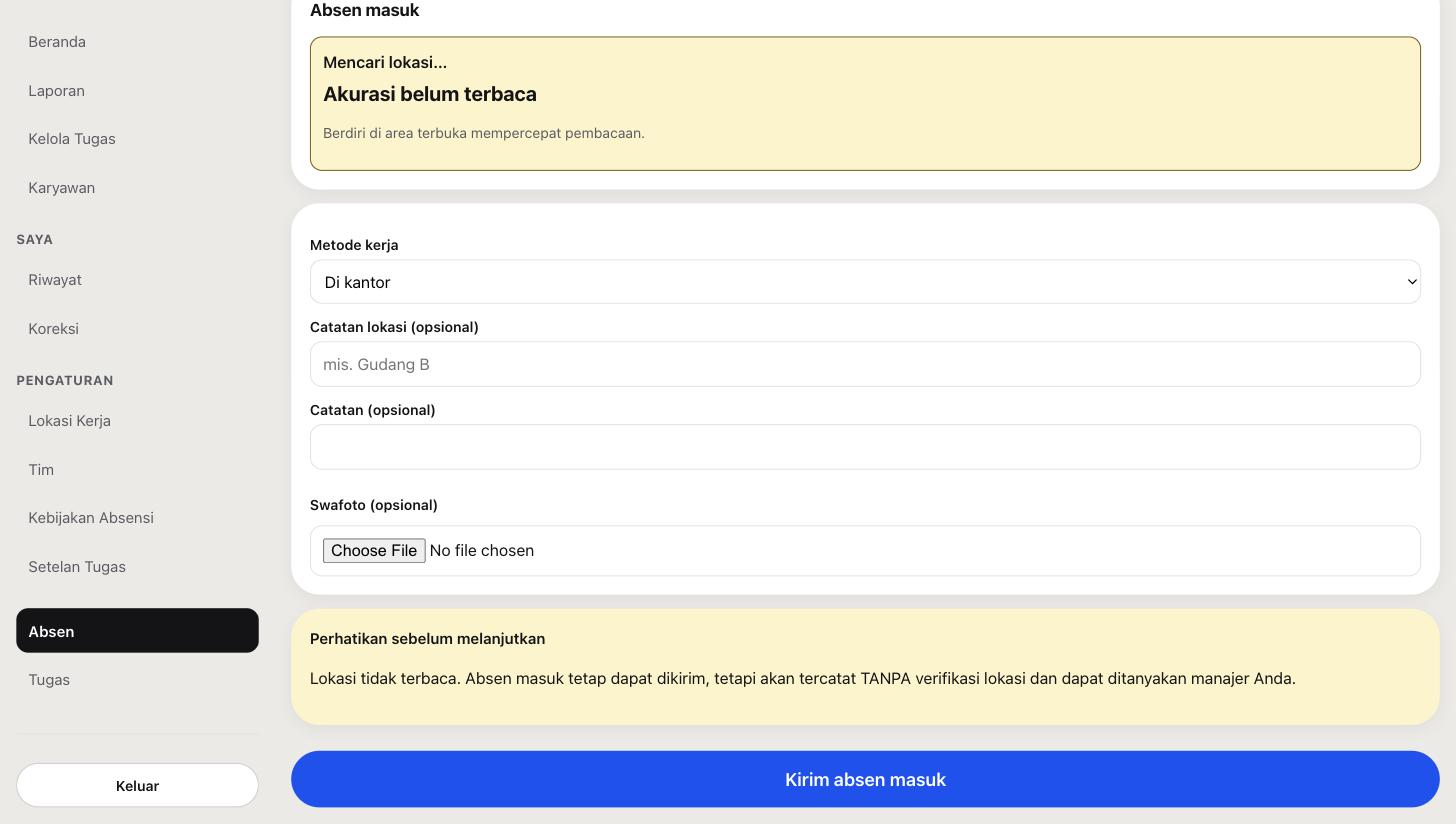Select the active Absen sidebar item
Viewport: 1456px width, 824px height.
click(137, 631)
